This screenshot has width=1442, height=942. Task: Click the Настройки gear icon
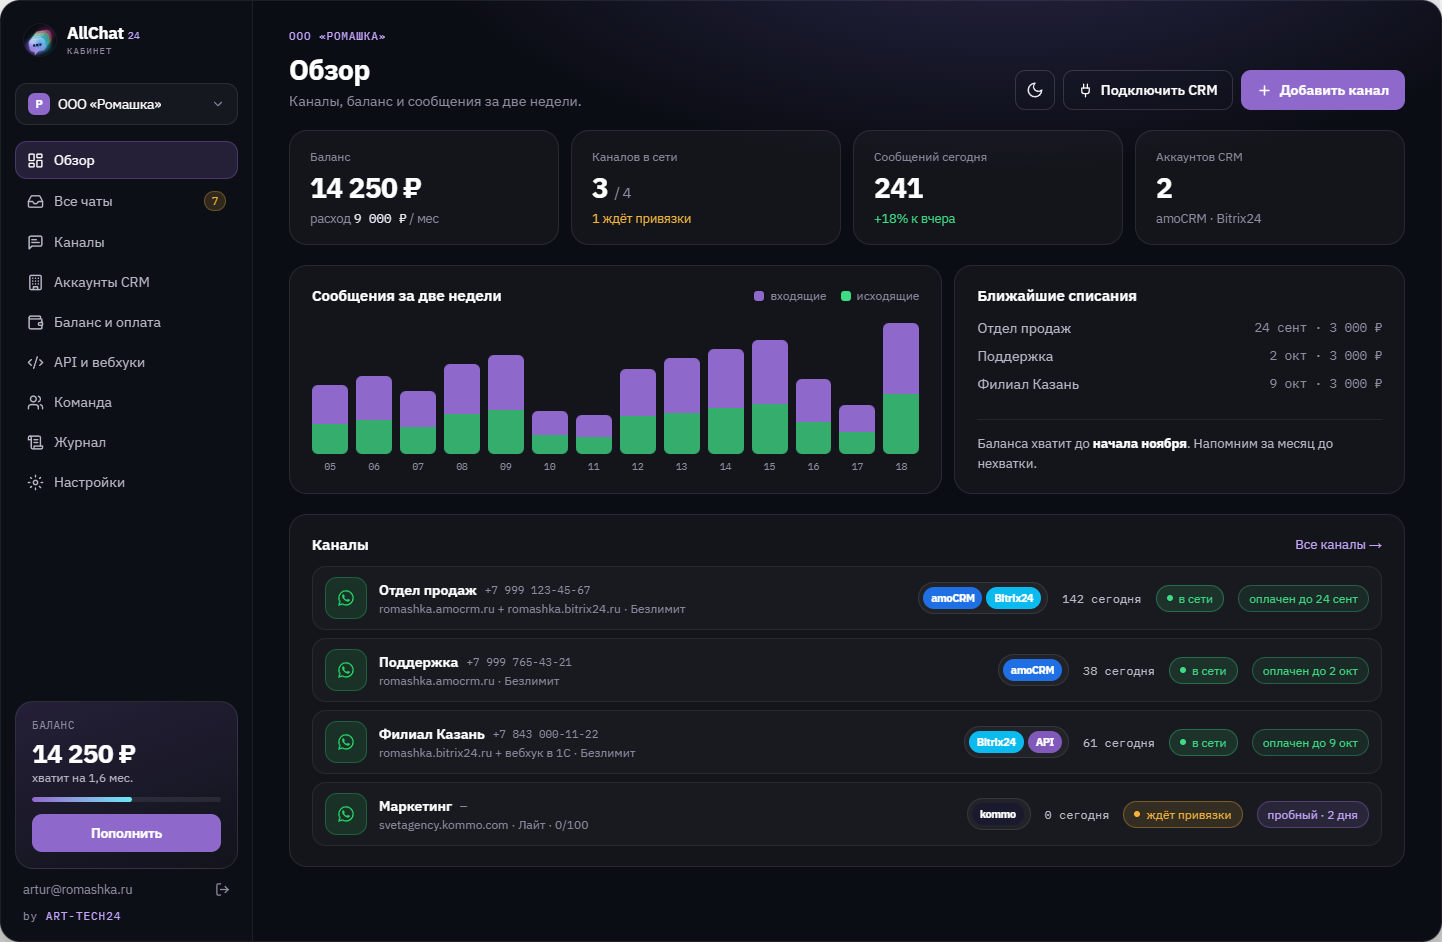[36, 482]
